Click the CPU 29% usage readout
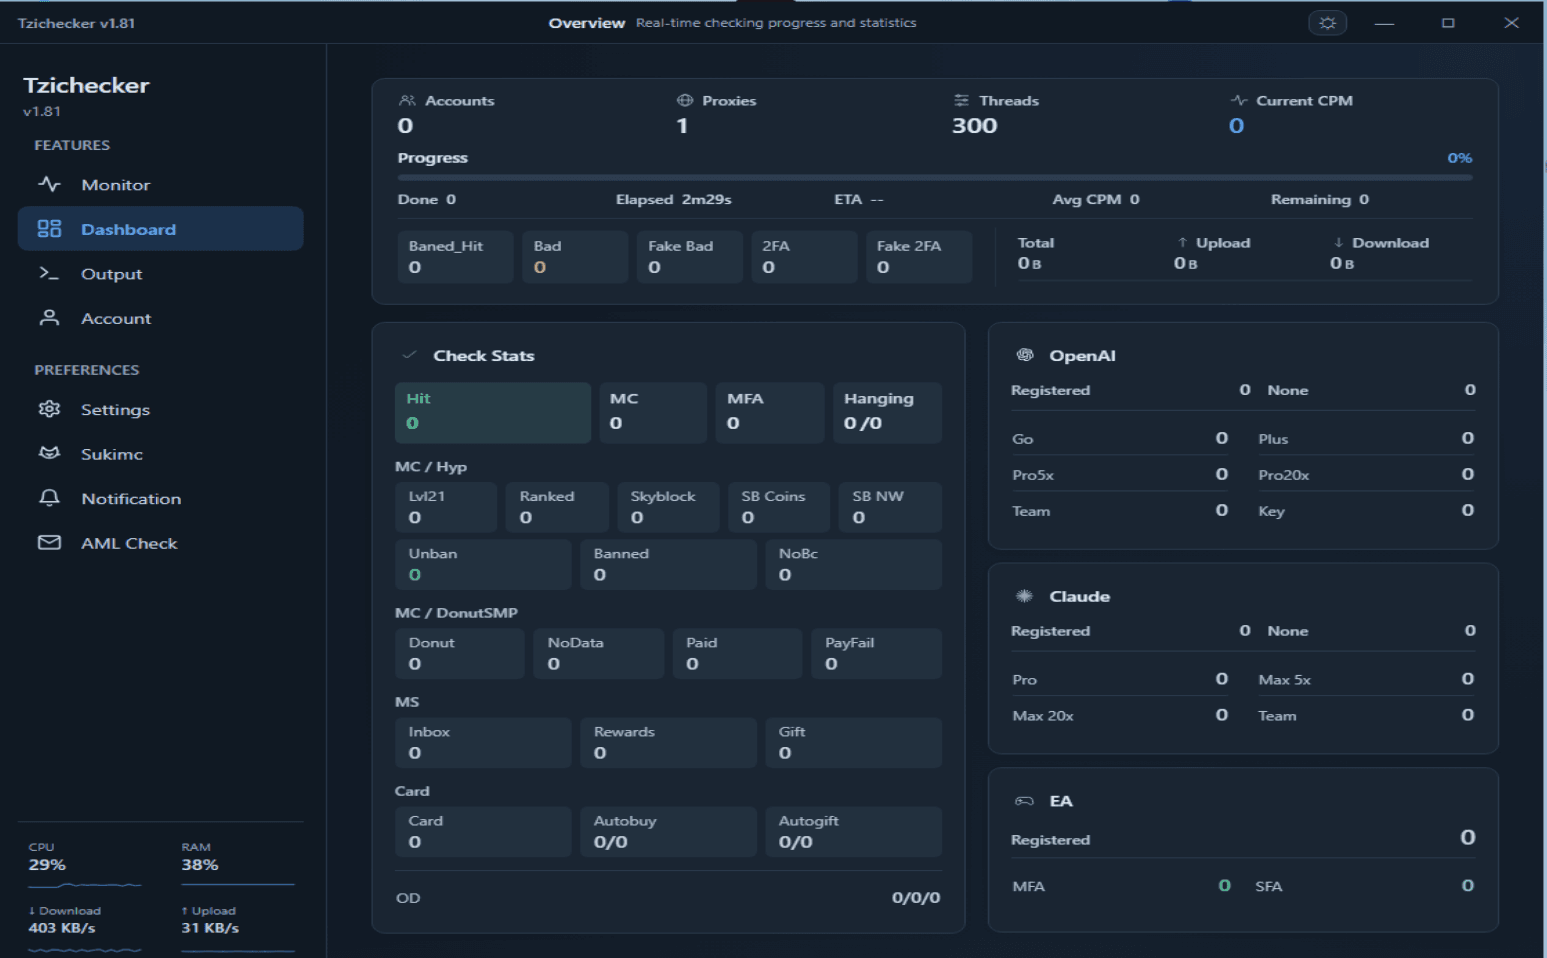 (x=47, y=858)
